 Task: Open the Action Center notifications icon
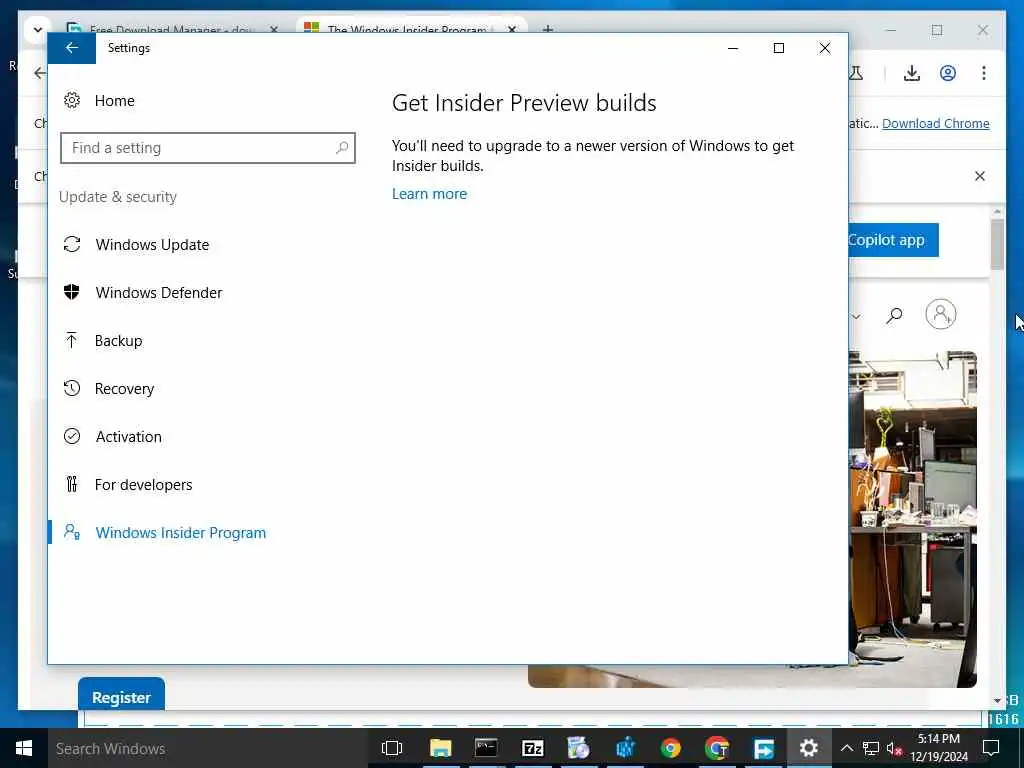coord(991,748)
